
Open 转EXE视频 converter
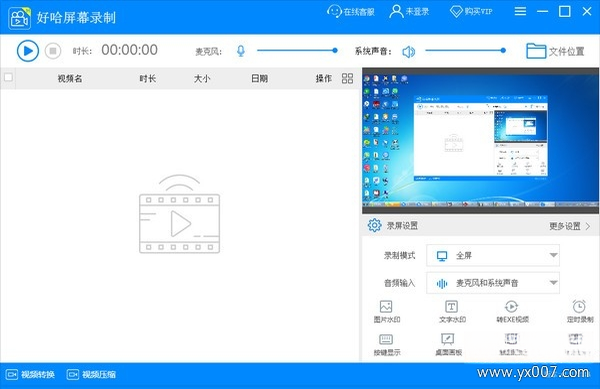coord(512,312)
